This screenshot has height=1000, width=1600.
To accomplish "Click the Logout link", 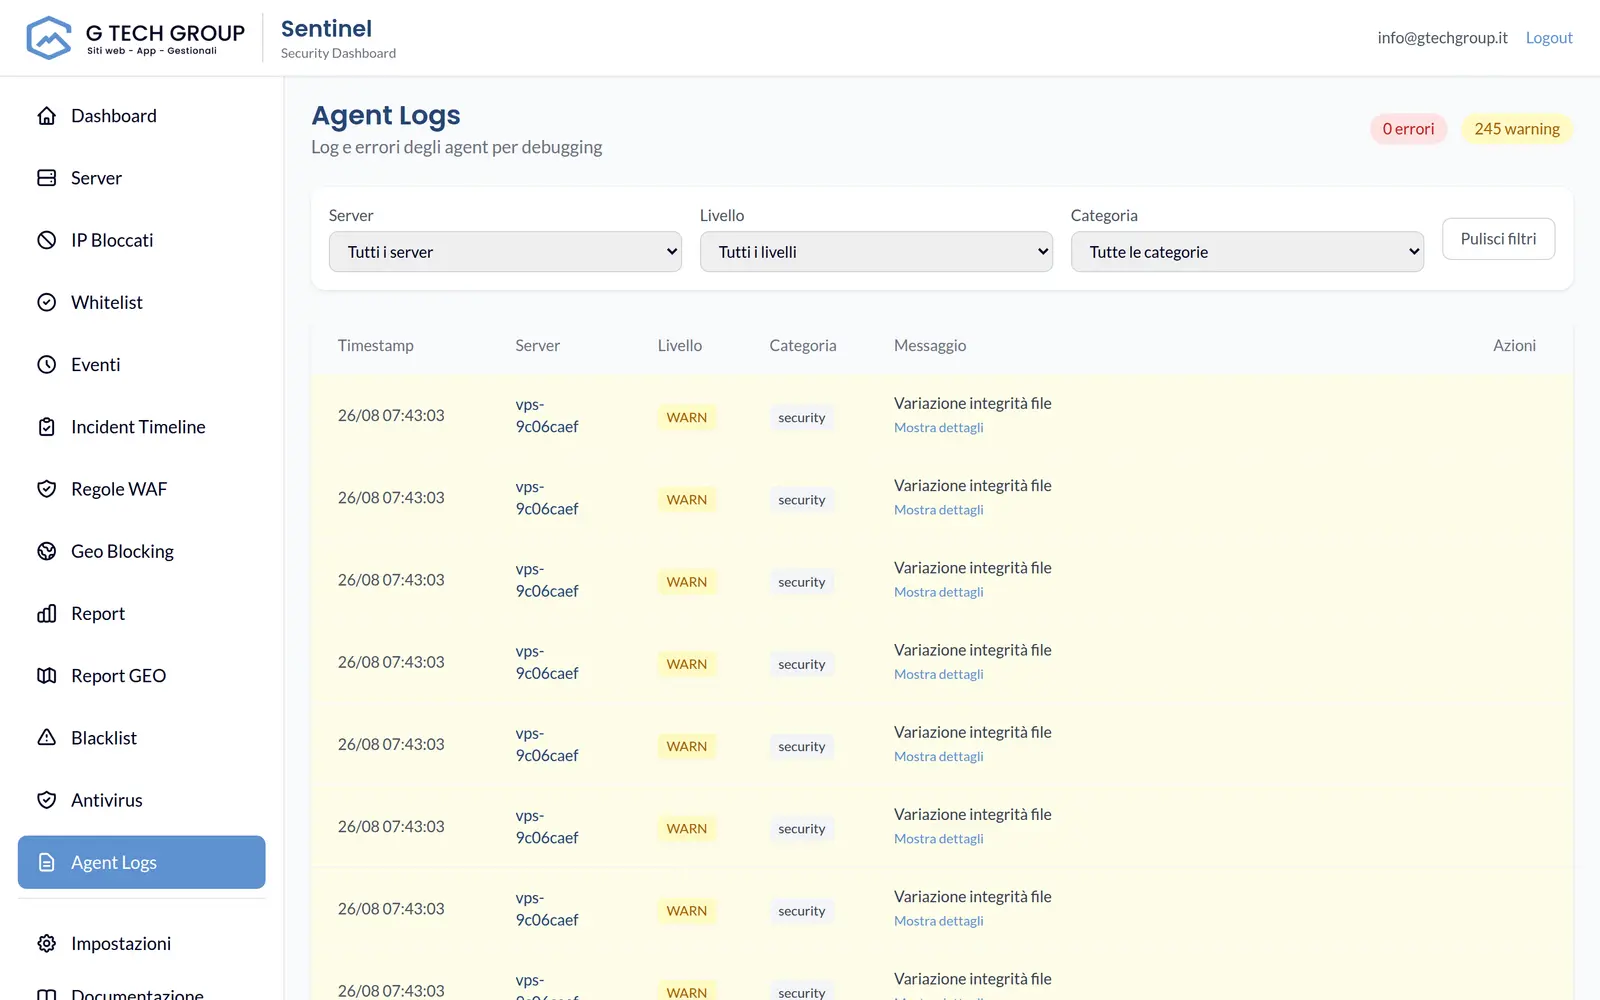I will click(x=1549, y=38).
